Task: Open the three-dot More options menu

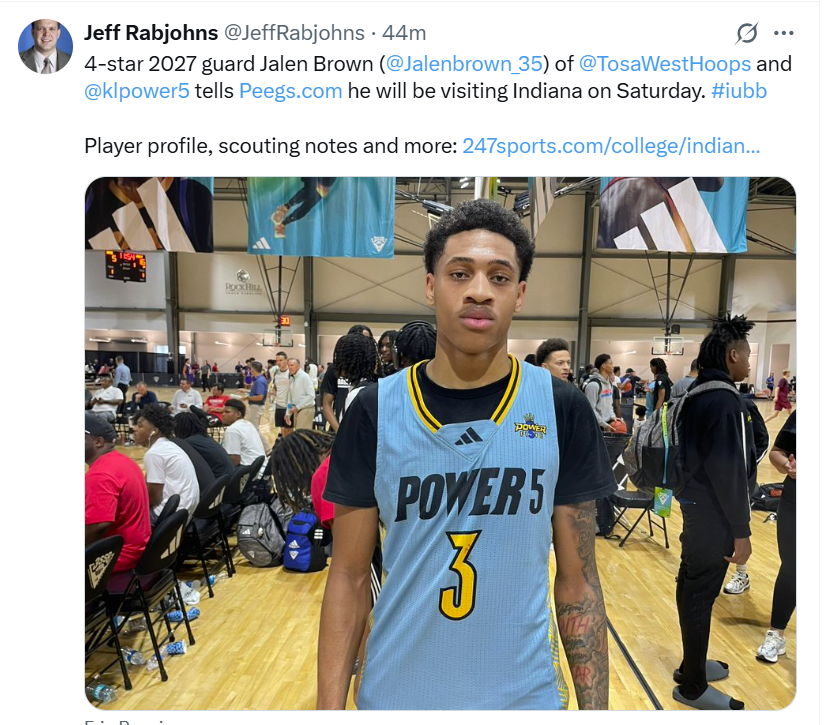Action: click(783, 33)
